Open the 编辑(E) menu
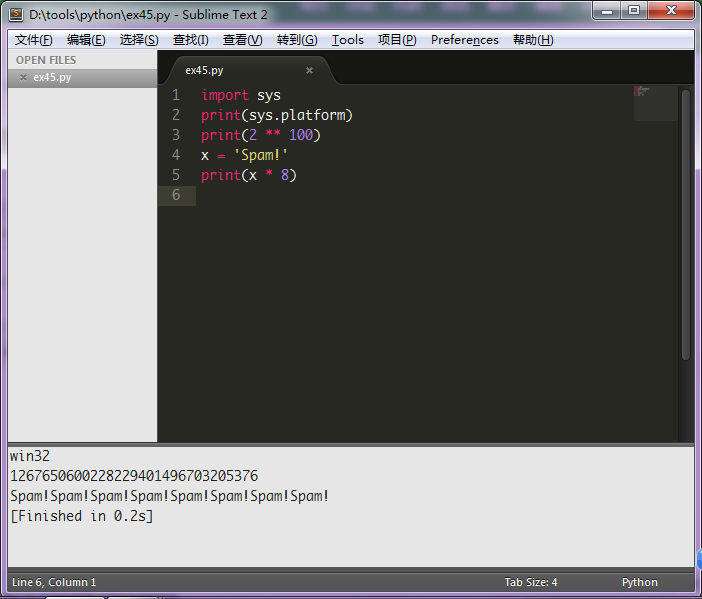This screenshot has height=599, width=702. pos(86,40)
